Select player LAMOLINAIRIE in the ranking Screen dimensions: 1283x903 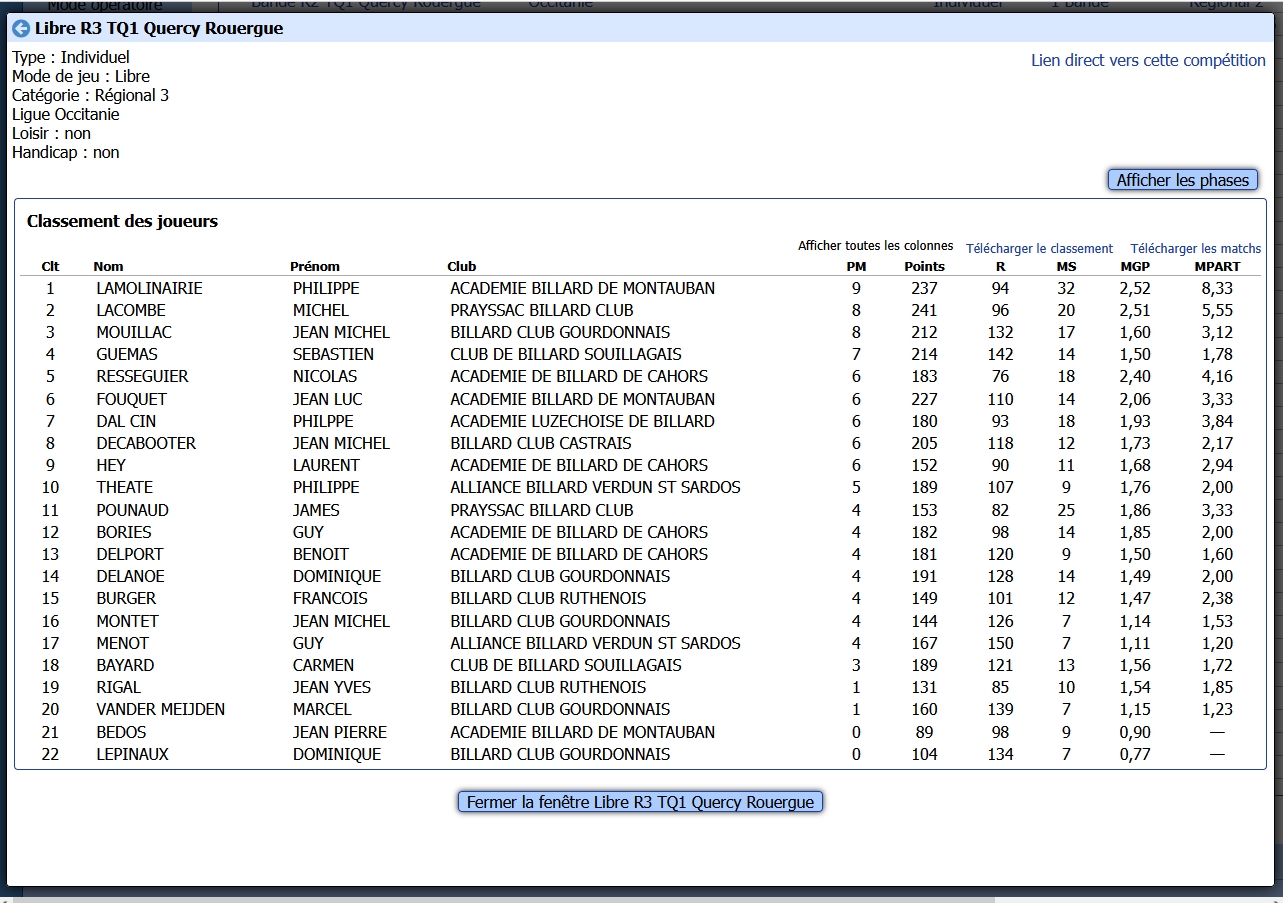pos(149,289)
